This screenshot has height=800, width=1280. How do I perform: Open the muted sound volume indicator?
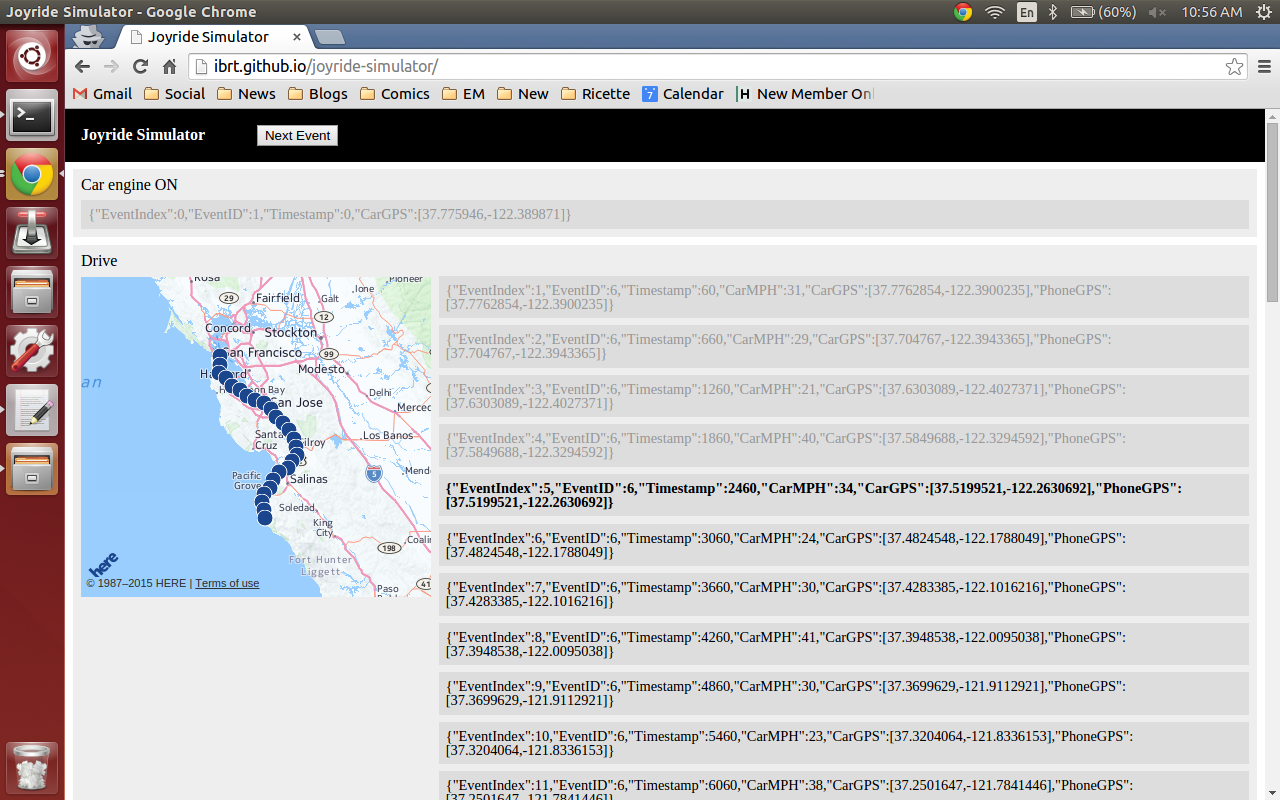pyautogui.click(x=1157, y=12)
